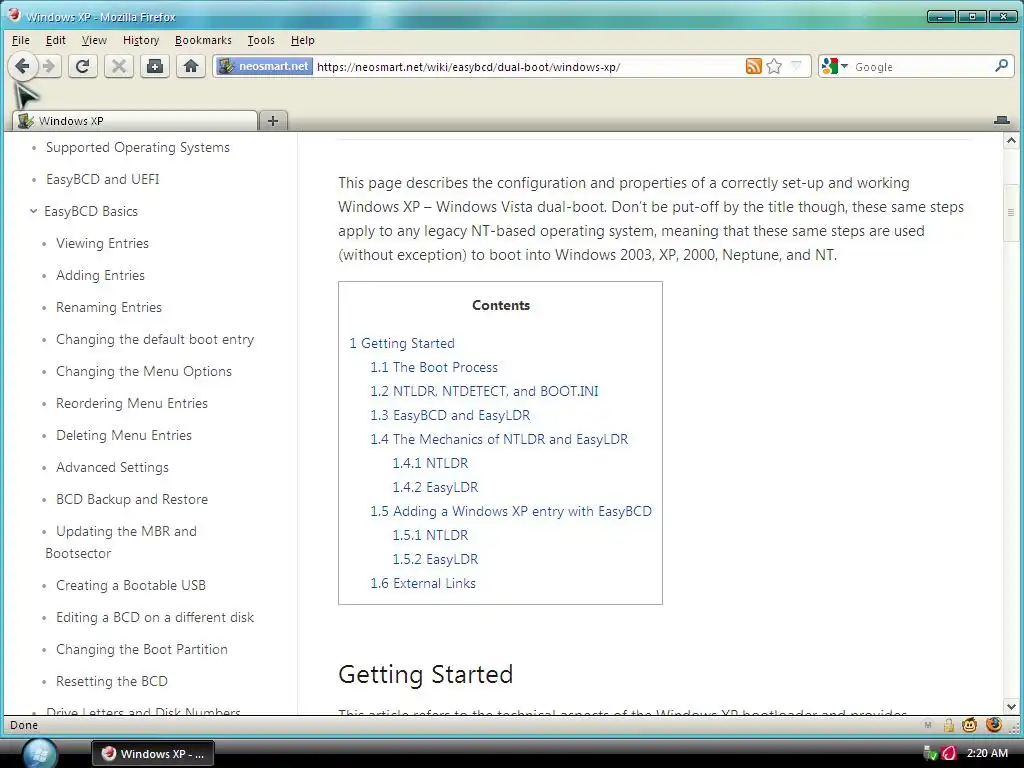Jump to section 1.4.2 EasyLDR

pyautogui.click(x=435, y=487)
